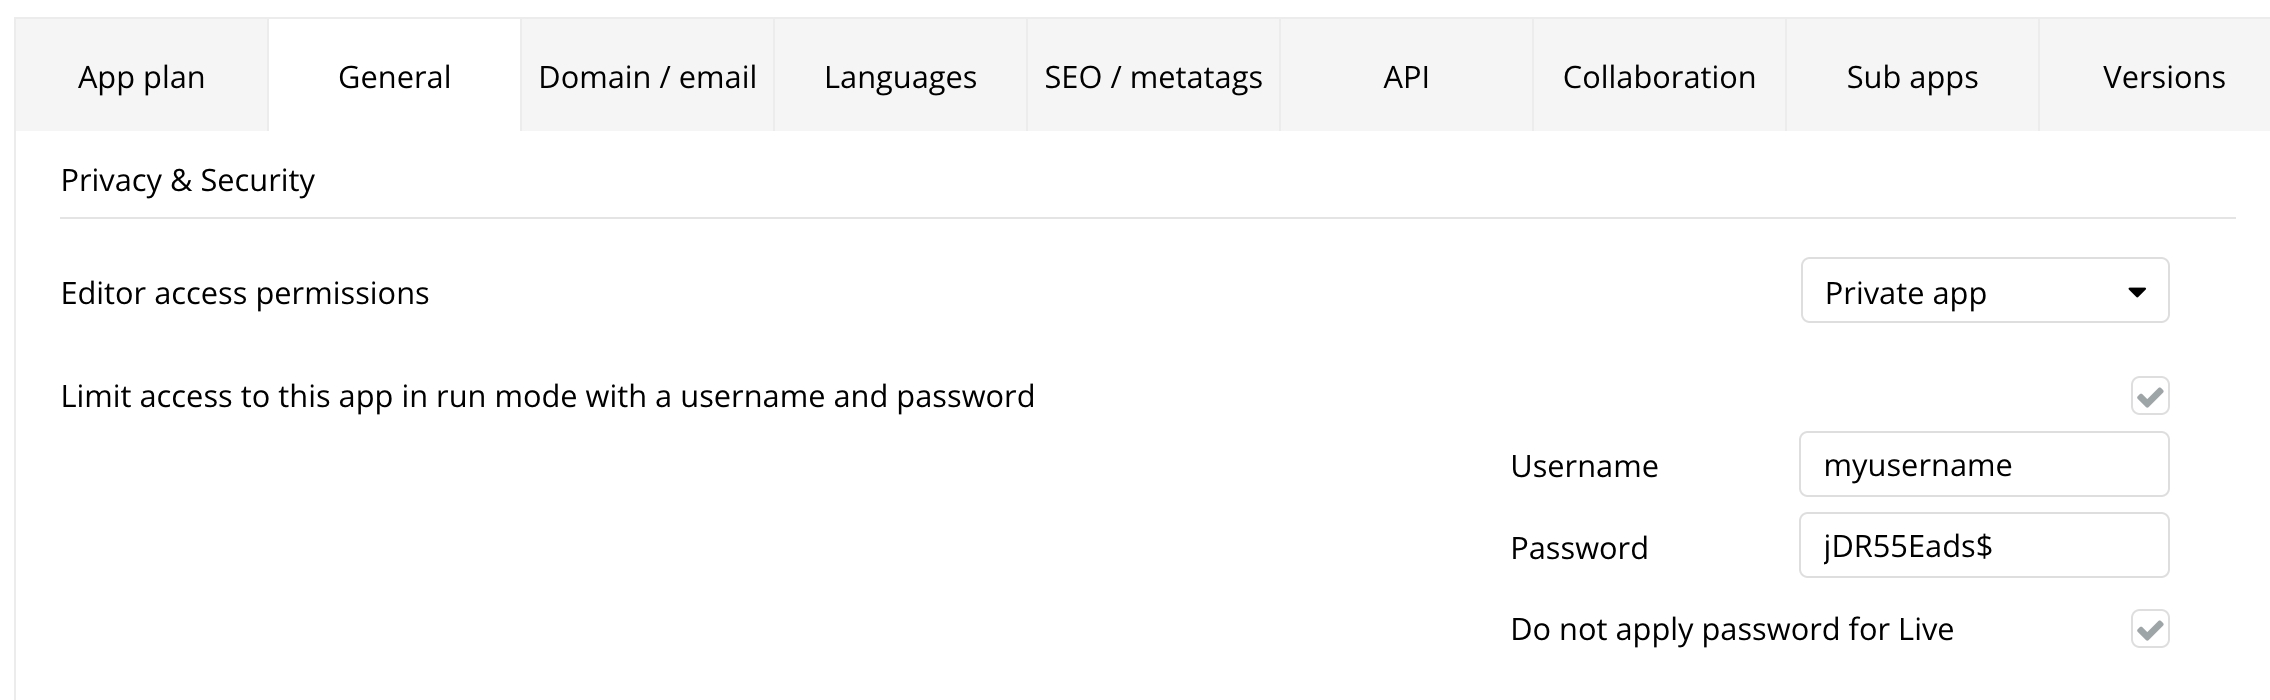Open the API settings tab
Screen dimensions: 2270x700
pos(1406,77)
